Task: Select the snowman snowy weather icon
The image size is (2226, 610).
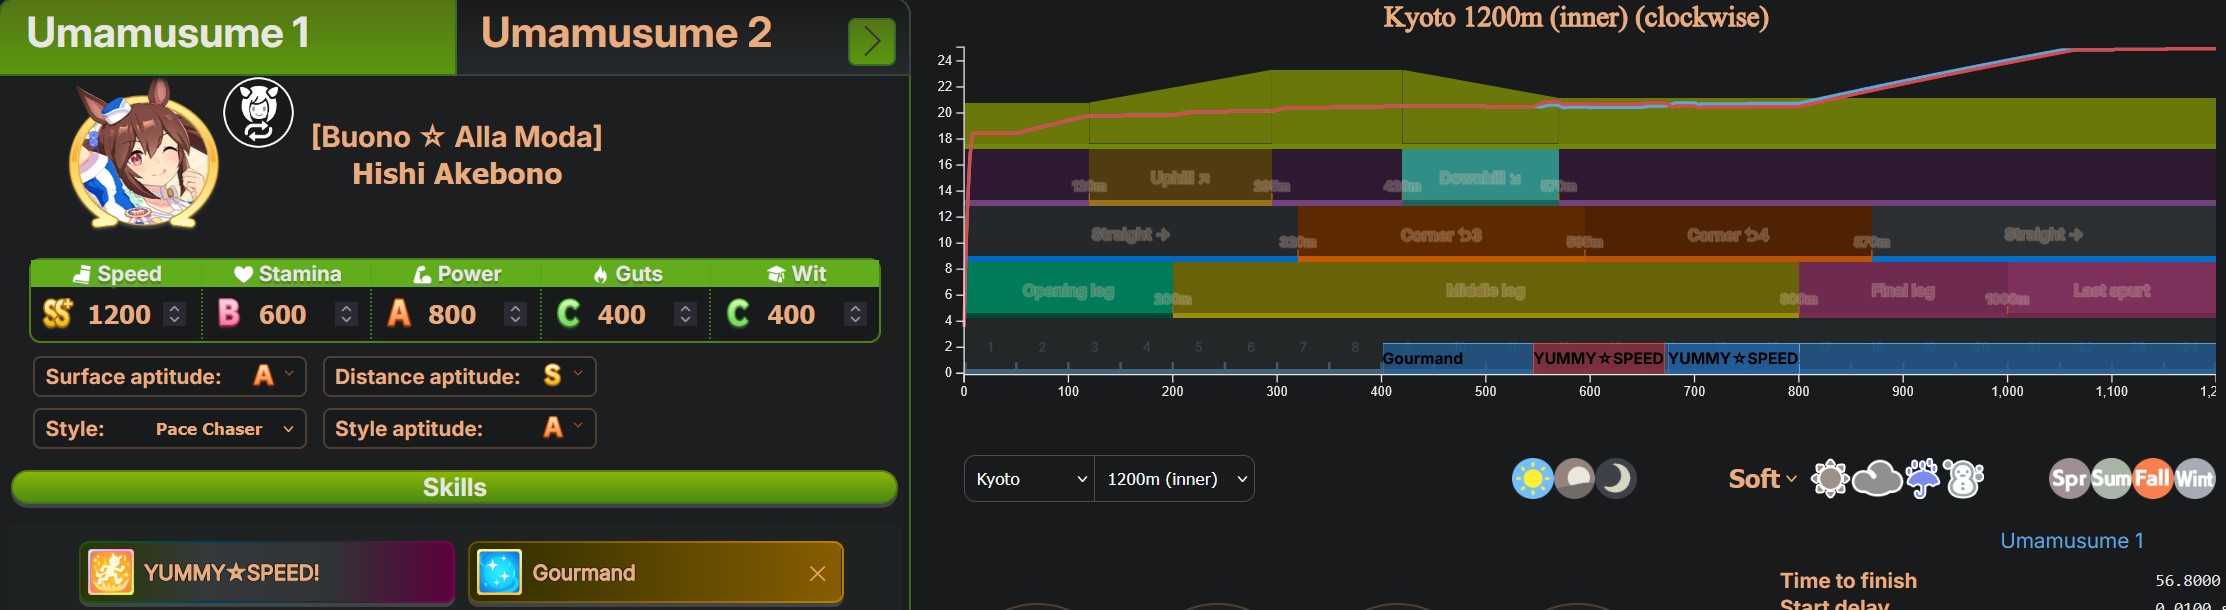Action: 1964,479
